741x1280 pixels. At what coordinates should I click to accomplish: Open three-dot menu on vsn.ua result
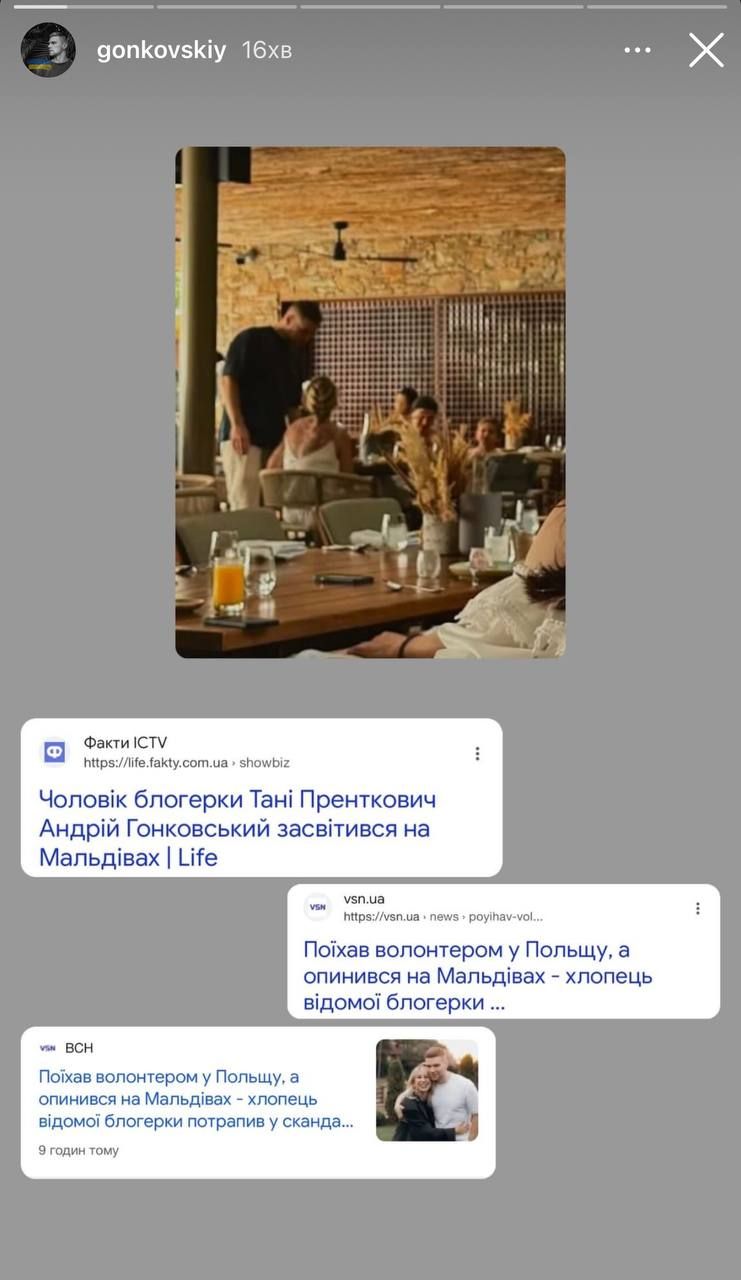click(697, 908)
